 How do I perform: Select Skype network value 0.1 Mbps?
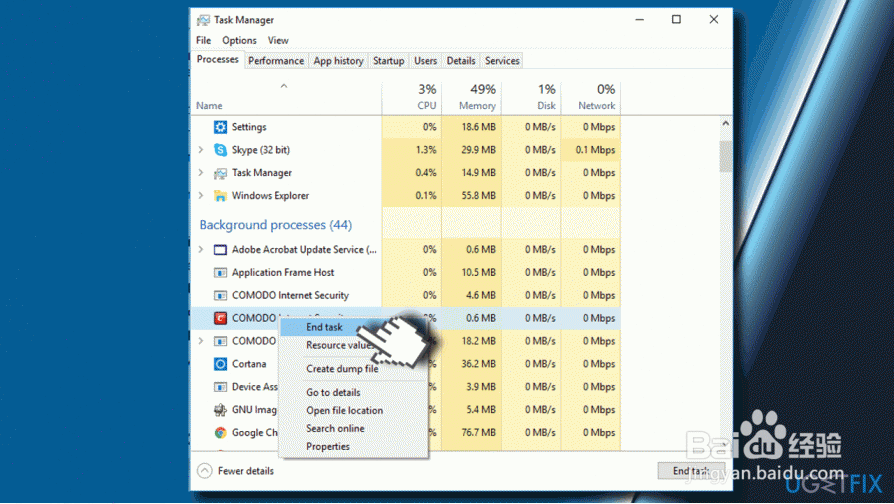coord(595,150)
